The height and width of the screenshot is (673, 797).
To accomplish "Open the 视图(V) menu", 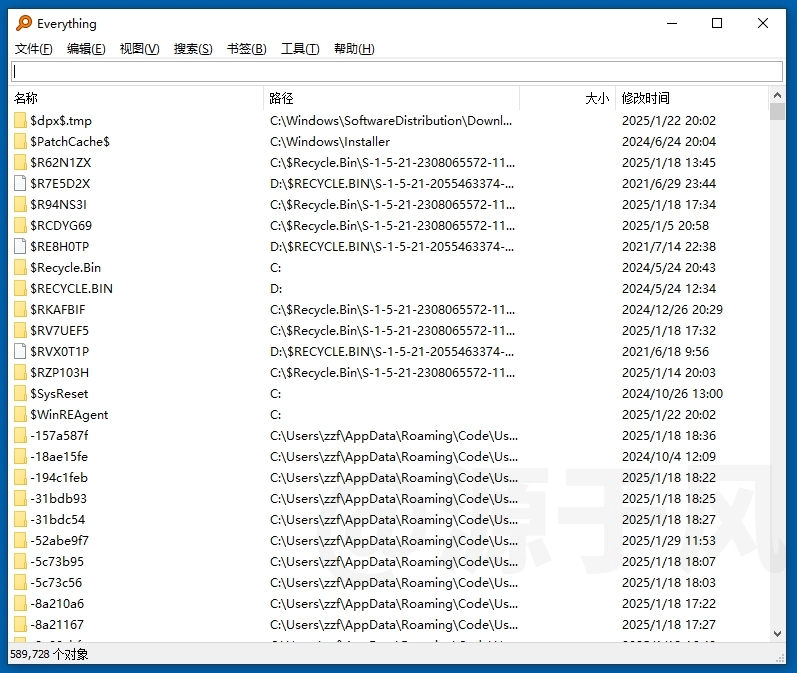I will point(139,49).
